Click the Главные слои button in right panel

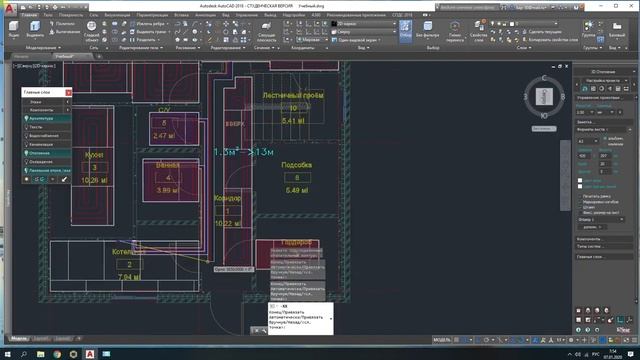pos(605,257)
